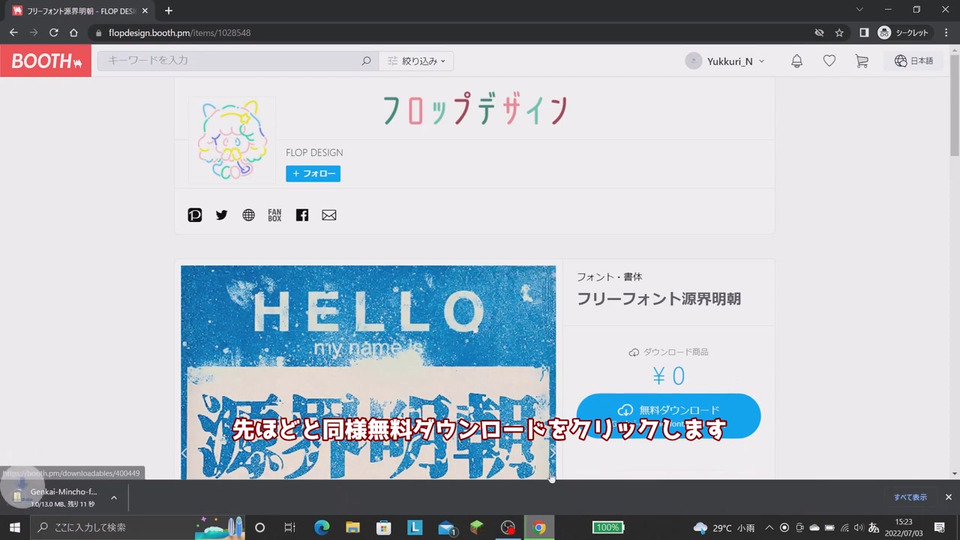The width and height of the screenshot is (960, 540).
Task: Toggle the browser side panel icon
Action: click(x=864, y=32)
